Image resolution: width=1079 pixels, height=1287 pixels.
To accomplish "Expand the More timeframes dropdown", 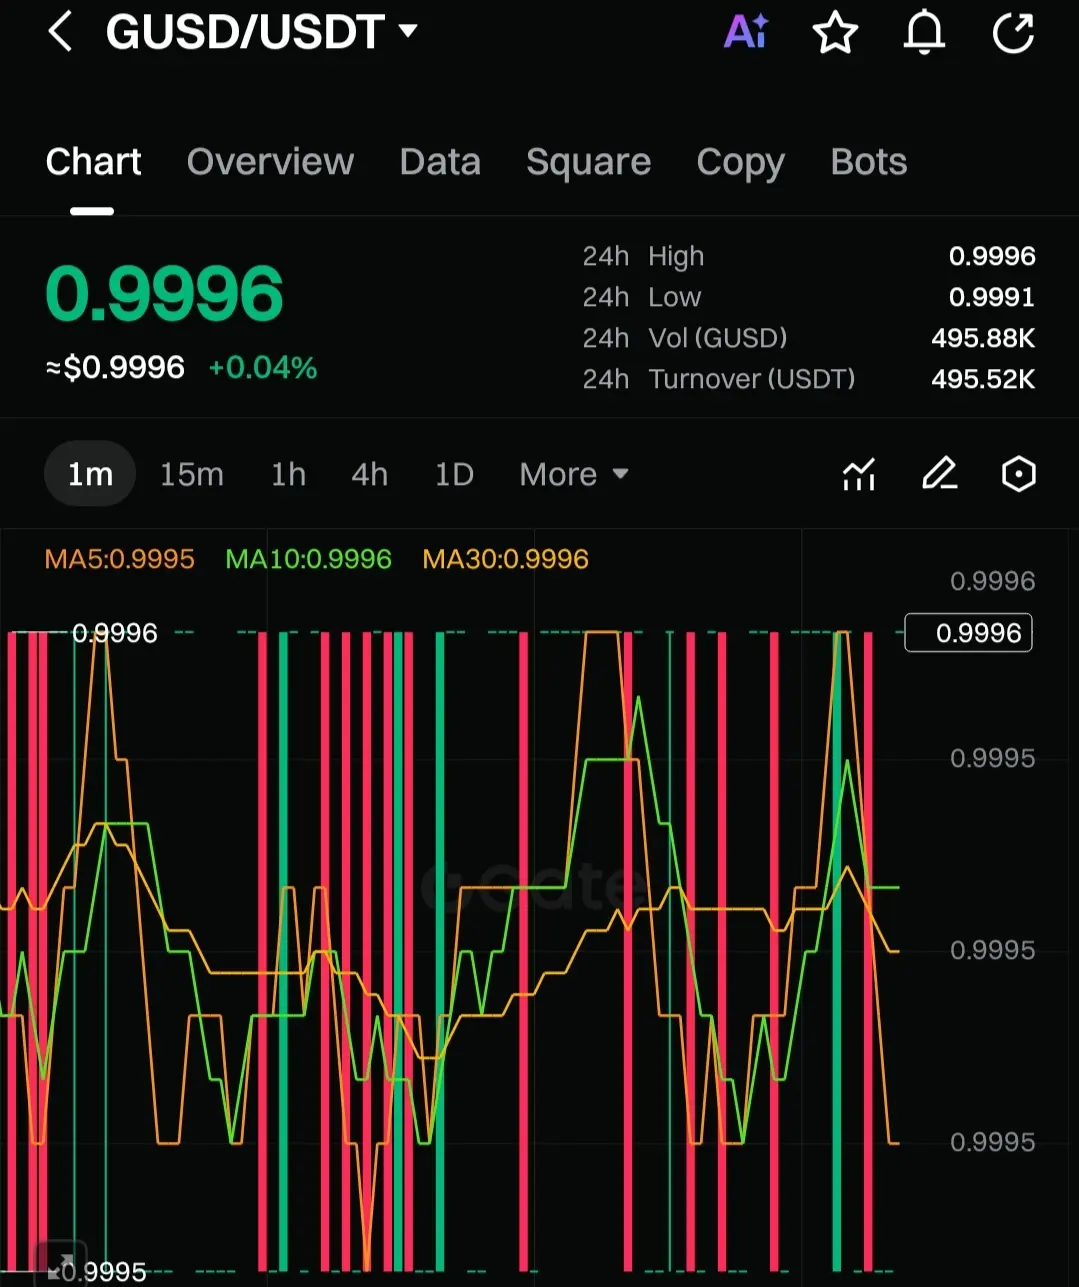I will tap(574, 474).
